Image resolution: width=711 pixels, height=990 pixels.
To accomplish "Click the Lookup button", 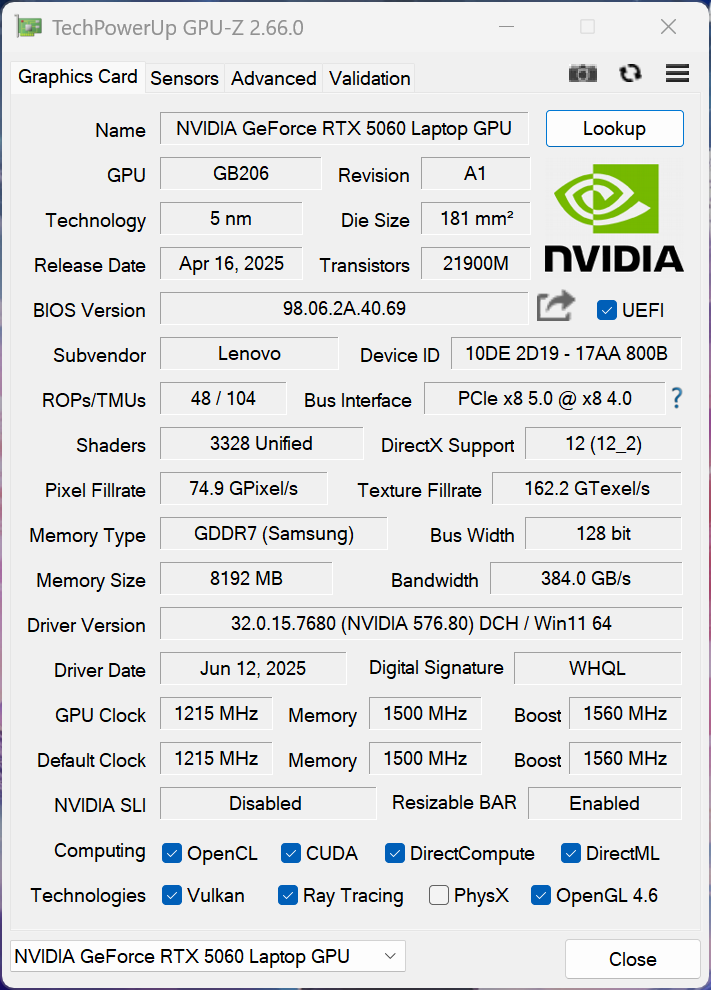I will tap(614, 128).
